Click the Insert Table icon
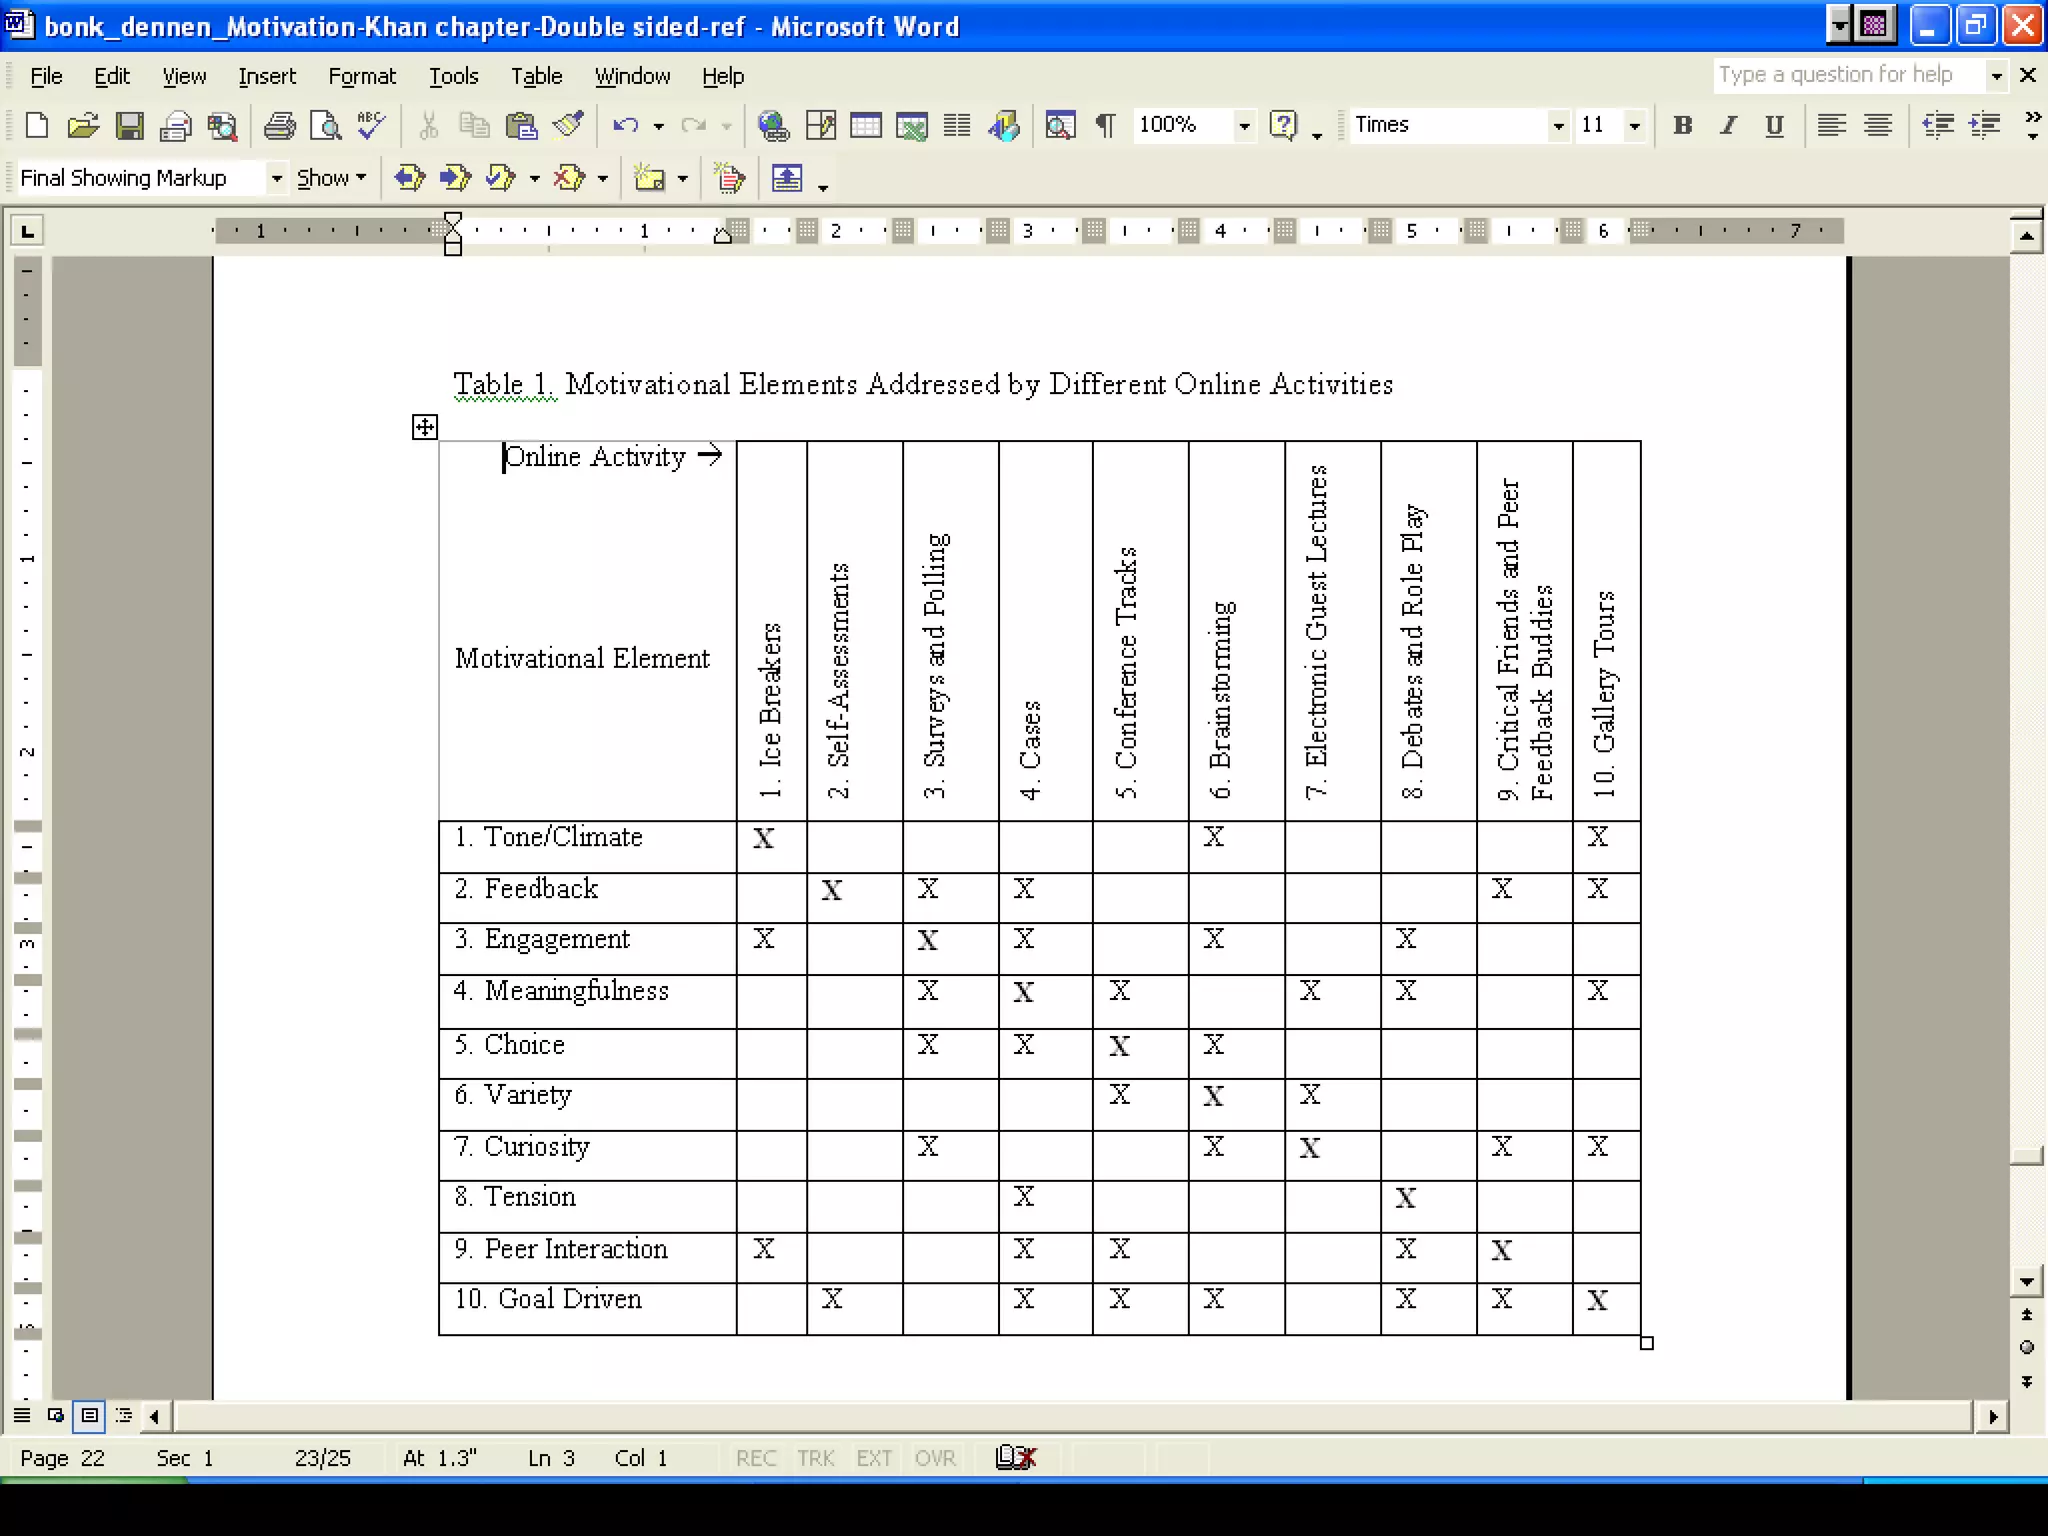This screenshot has height=1536, width=2048. (865, 125)
